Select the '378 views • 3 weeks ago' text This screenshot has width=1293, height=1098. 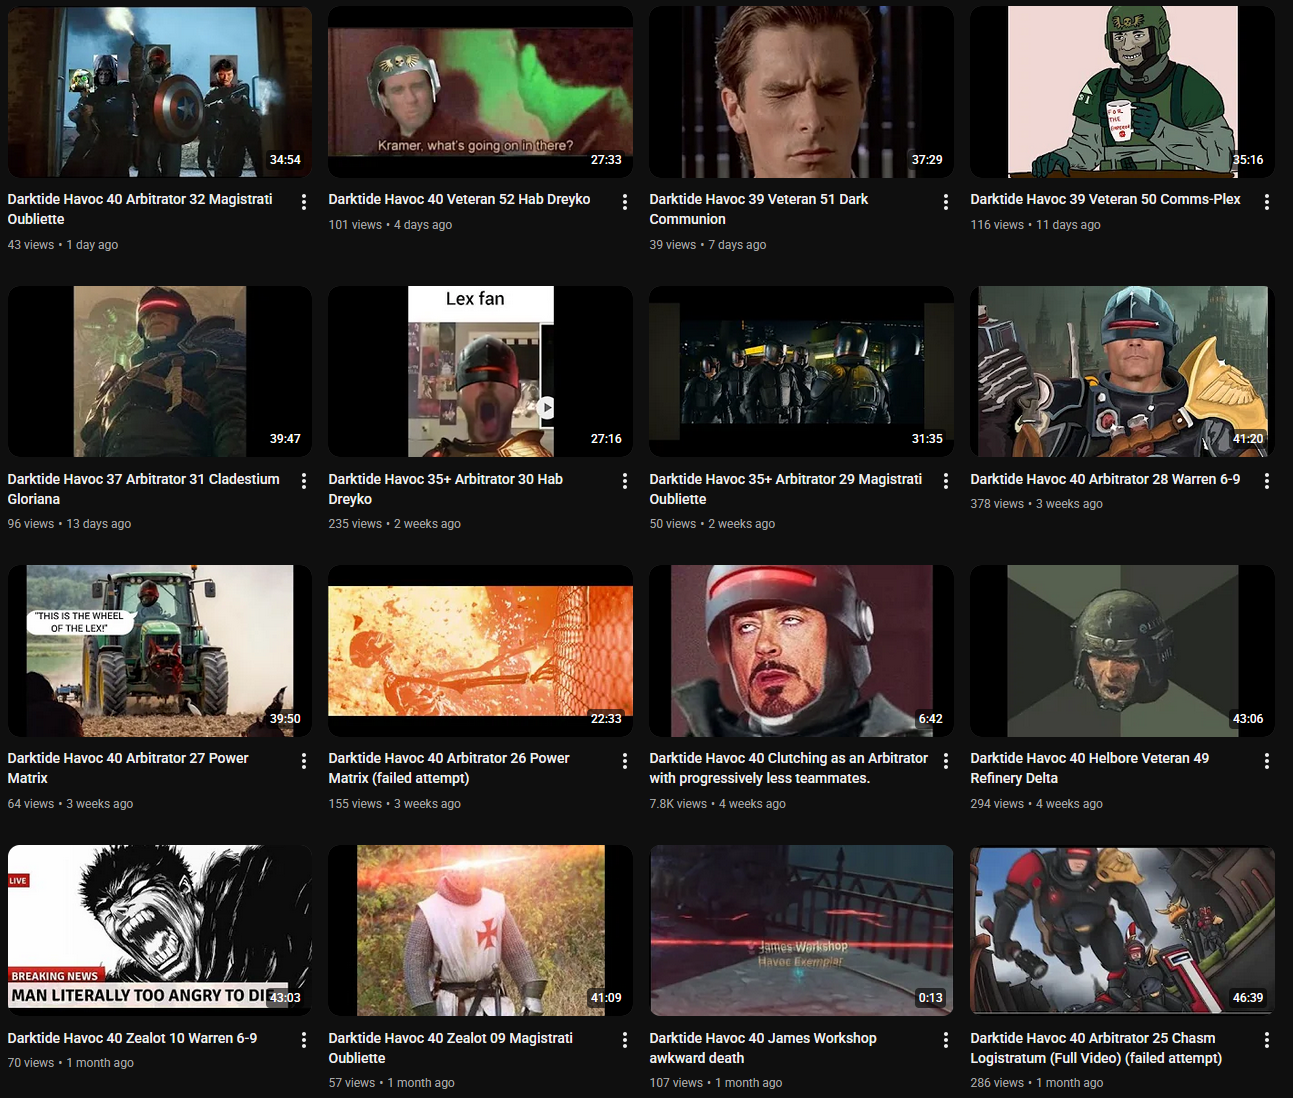[1037, 504]
